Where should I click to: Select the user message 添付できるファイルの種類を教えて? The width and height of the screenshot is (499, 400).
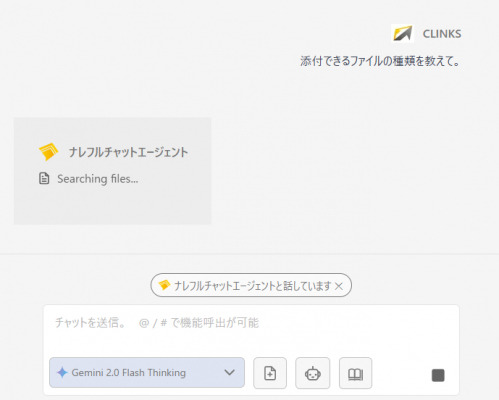pos(381,61)
